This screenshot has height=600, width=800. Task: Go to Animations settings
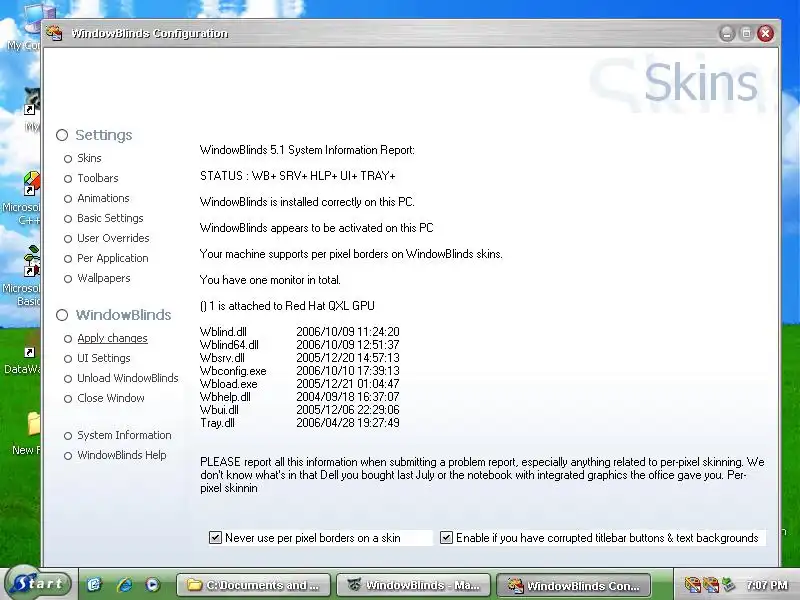(103, 198)
